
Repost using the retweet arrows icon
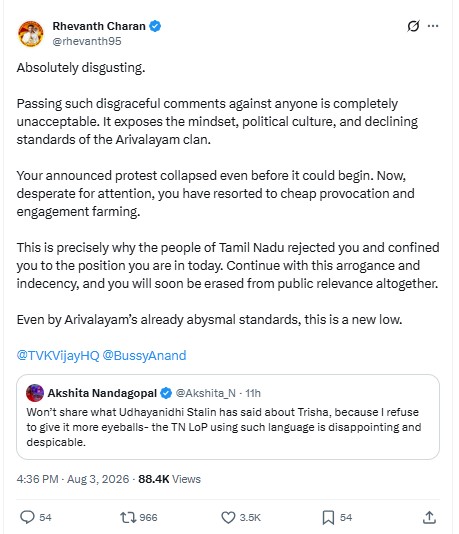[x=128, y=517]
